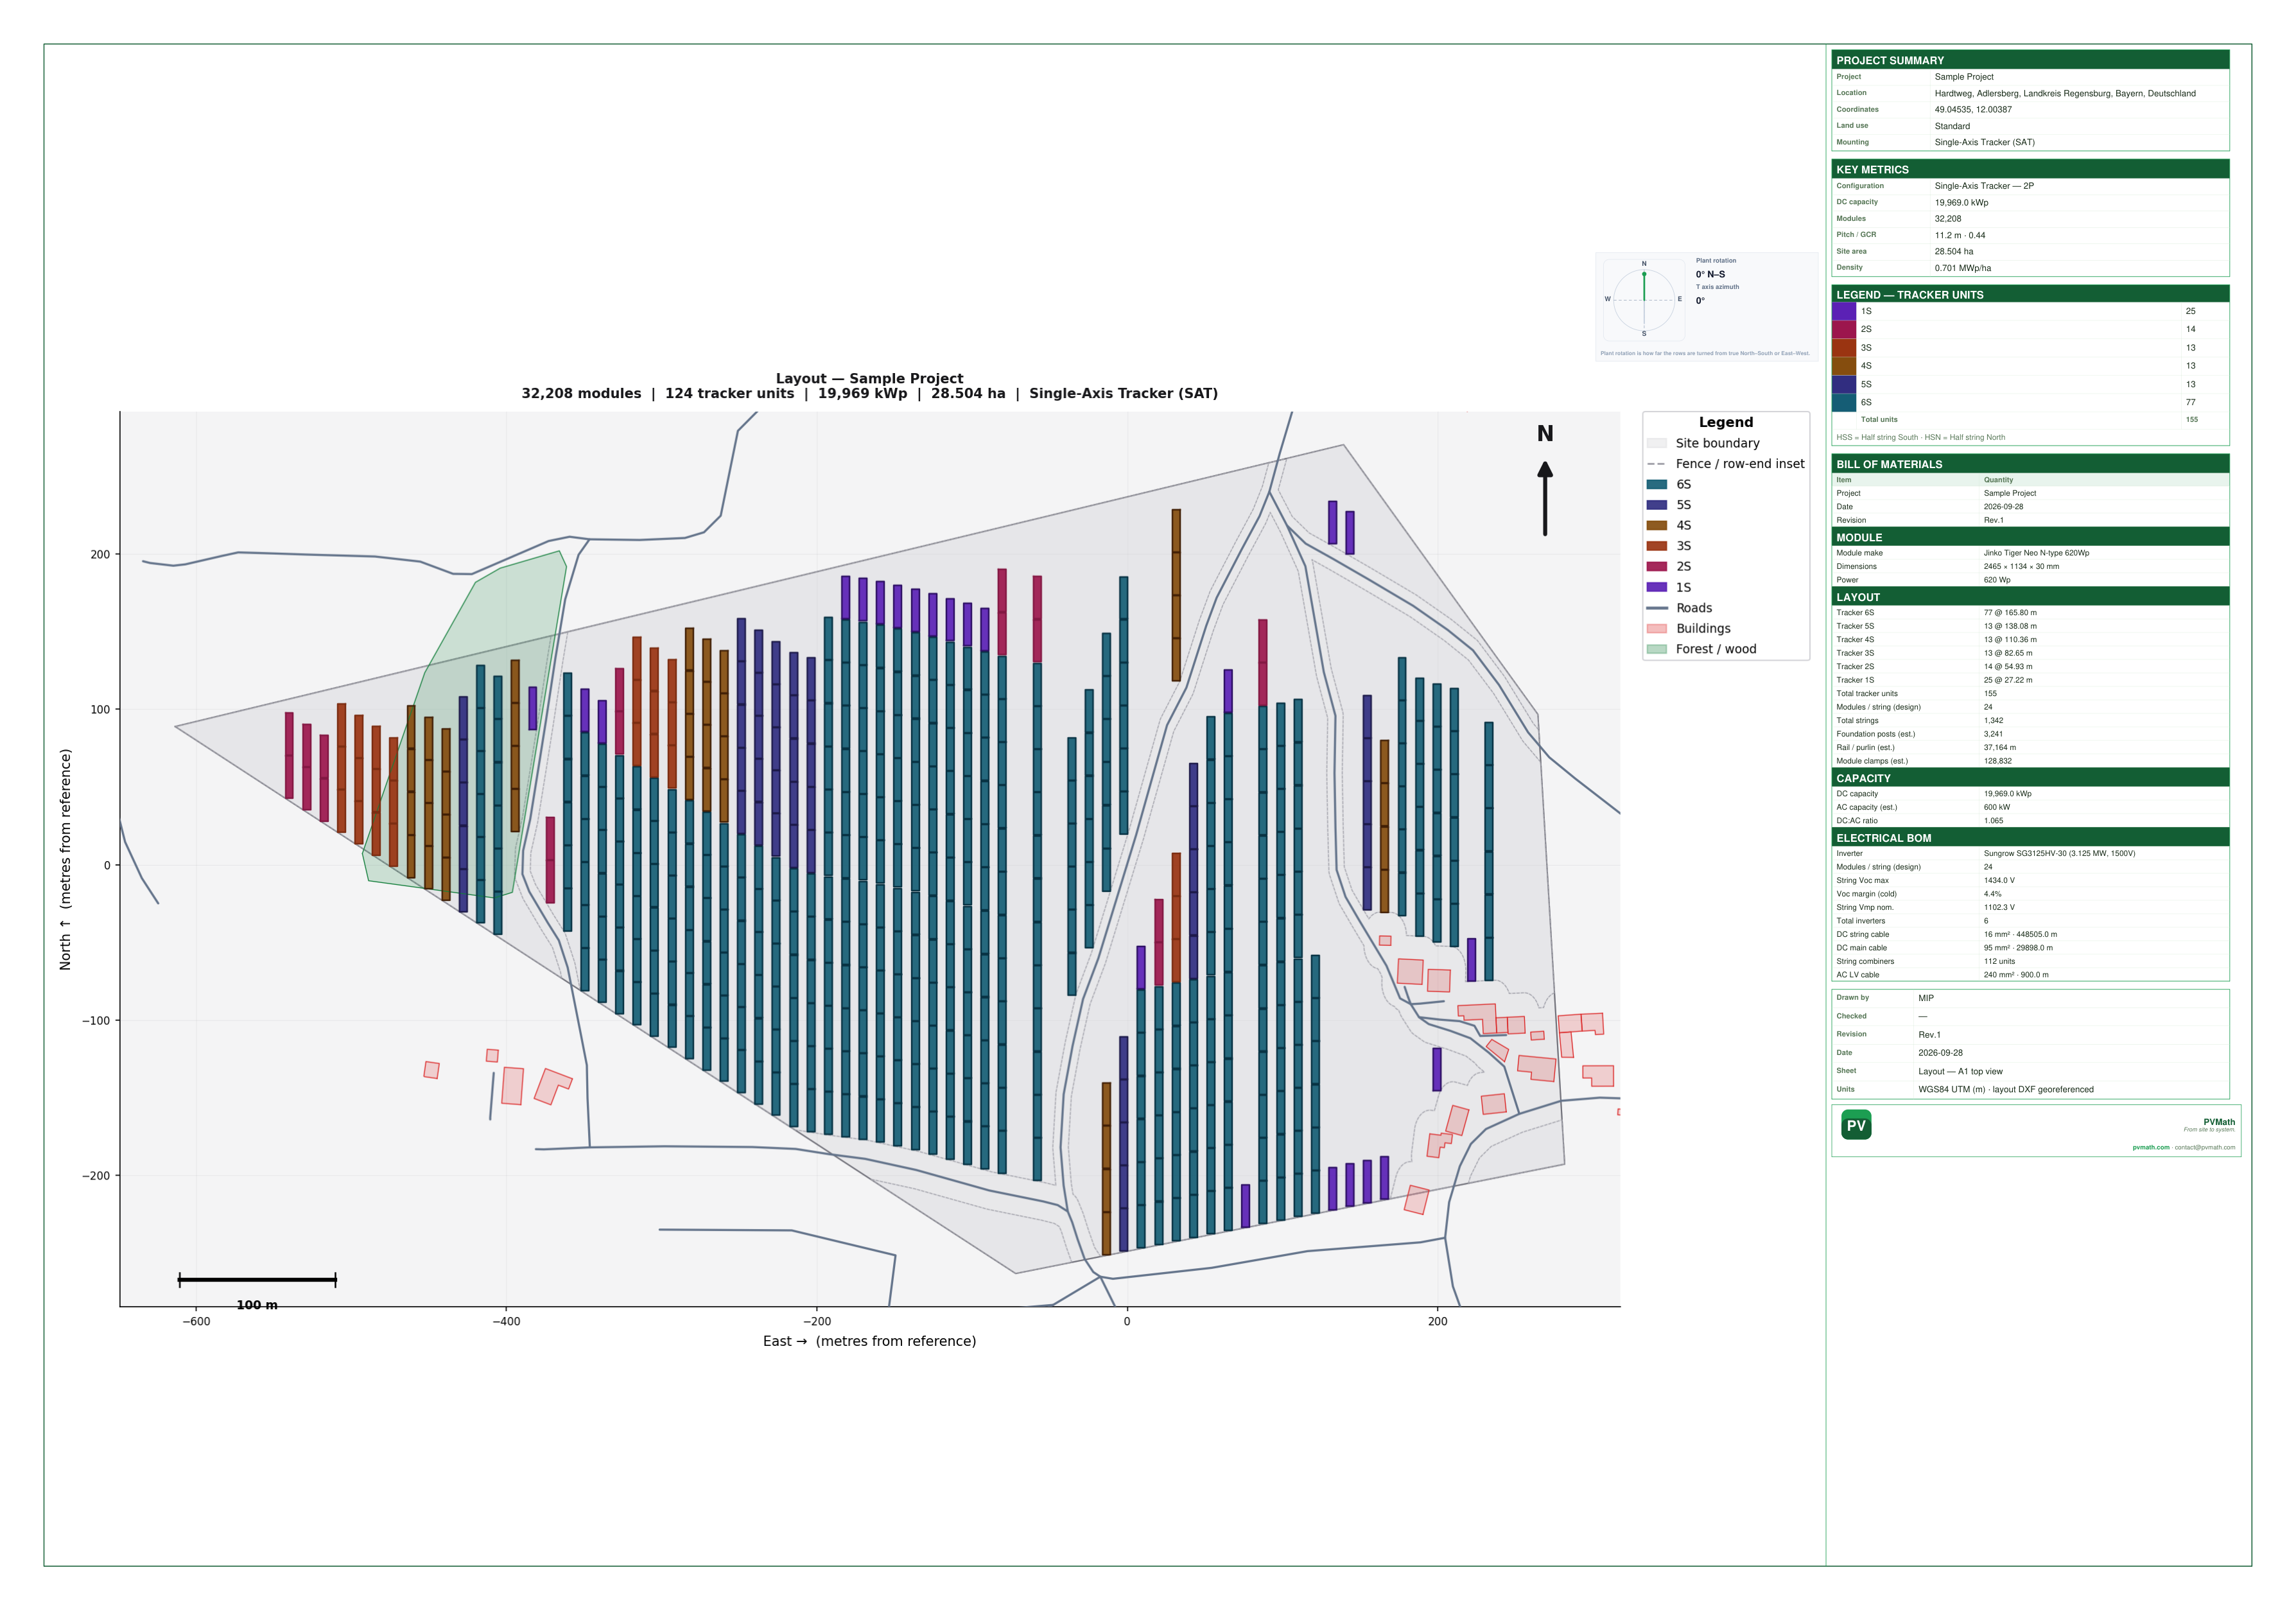Screen dimensions: 2296x1622
Task: Select the 6S swatch in the map Legend
Action: point(1657,484)
